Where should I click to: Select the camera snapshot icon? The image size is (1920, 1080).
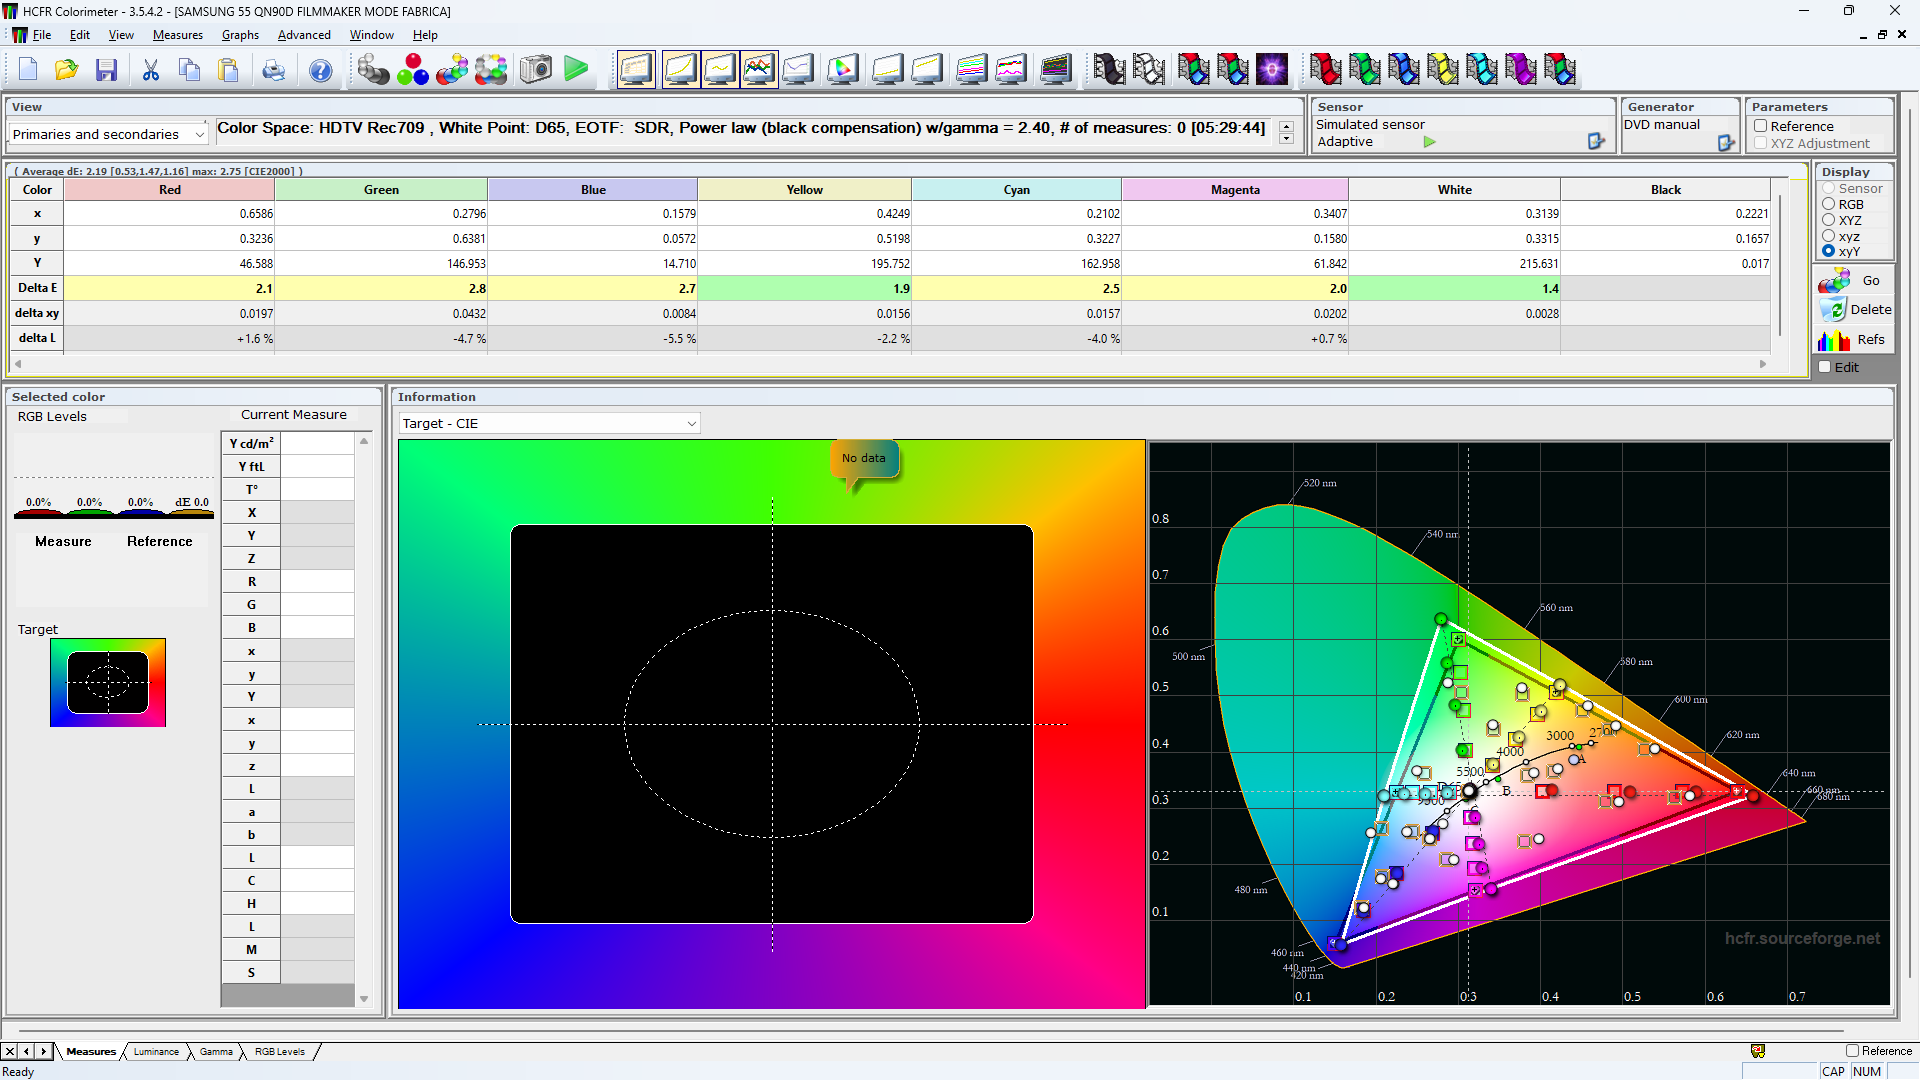point(535,69)
